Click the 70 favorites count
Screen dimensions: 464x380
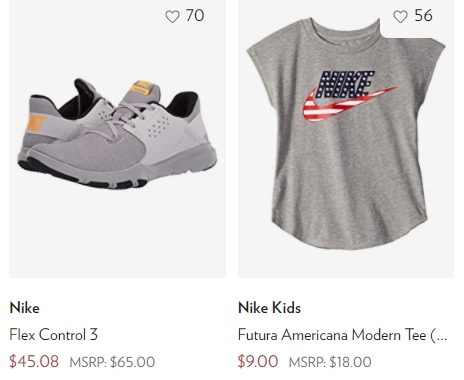(x=195, y=16)
